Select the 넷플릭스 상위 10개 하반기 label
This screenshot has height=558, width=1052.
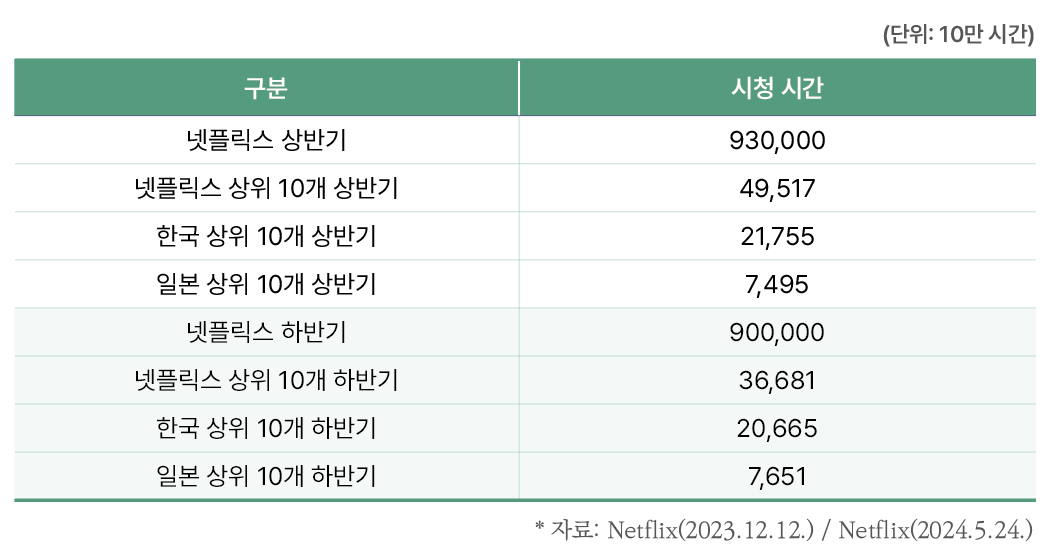(x=266, y=380)
